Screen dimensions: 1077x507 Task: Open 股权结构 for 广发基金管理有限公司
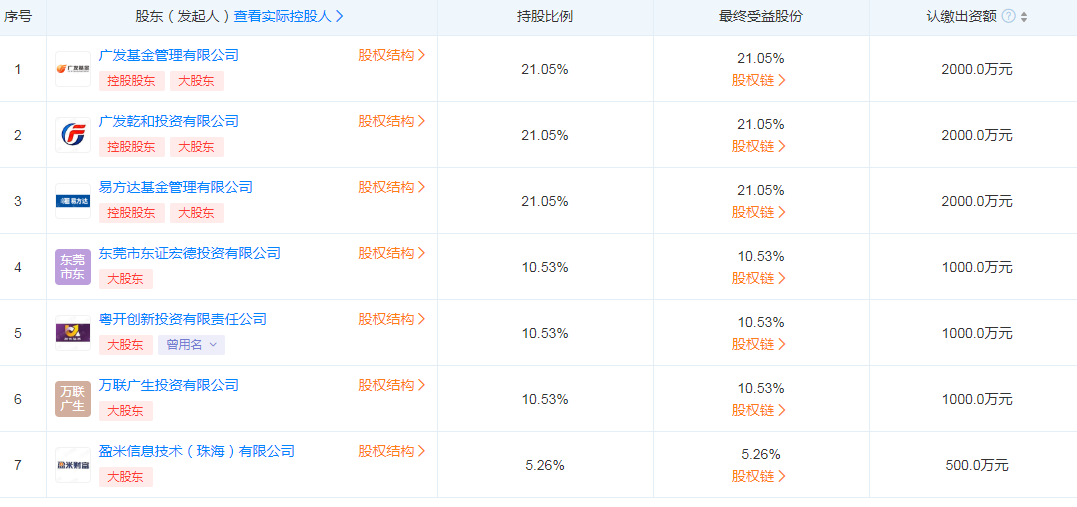tap(391, 55)
